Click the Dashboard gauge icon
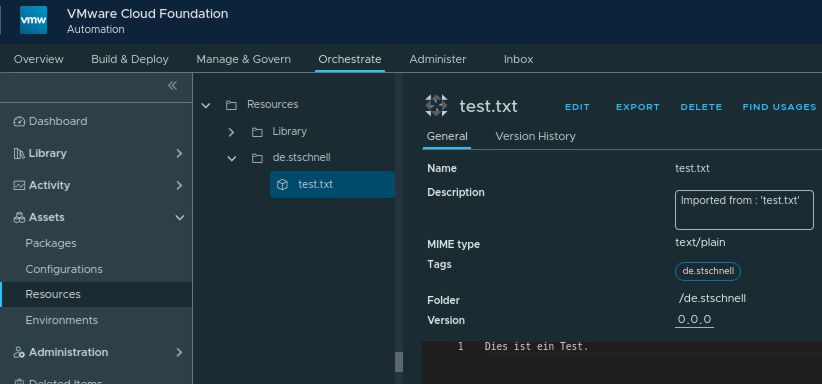 click(19, 122)
